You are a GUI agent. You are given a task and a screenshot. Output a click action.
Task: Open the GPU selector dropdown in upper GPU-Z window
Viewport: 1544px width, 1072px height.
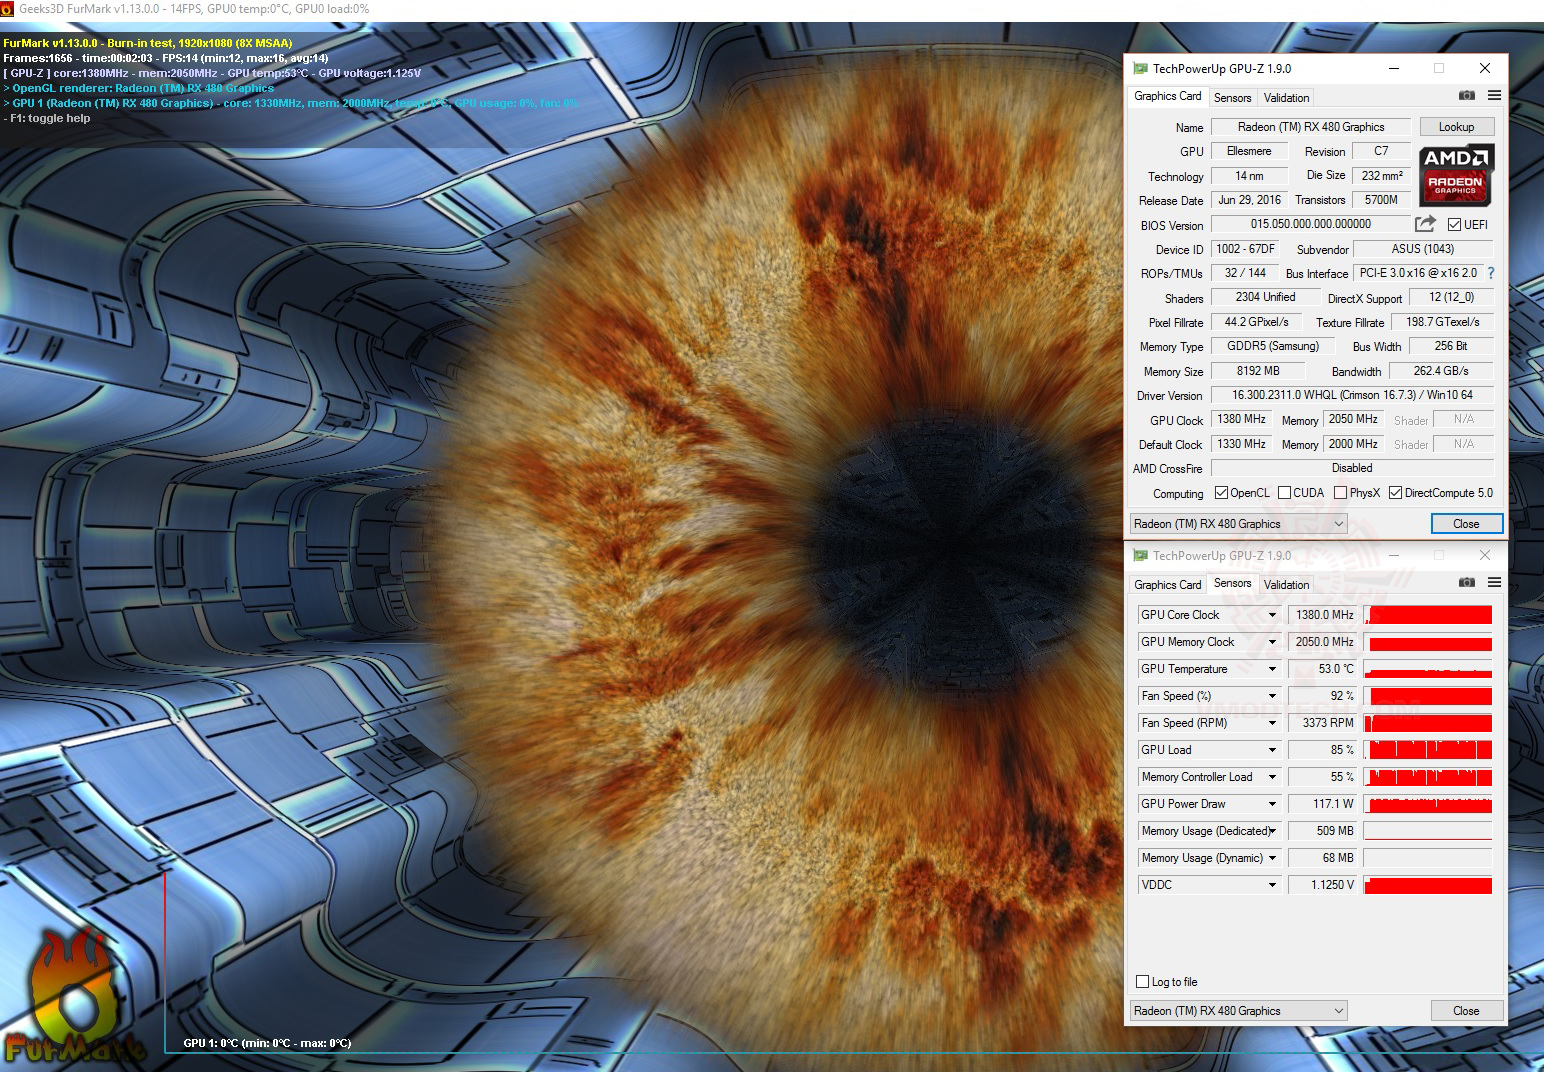pyautogui.click(x=1239, y=524)
